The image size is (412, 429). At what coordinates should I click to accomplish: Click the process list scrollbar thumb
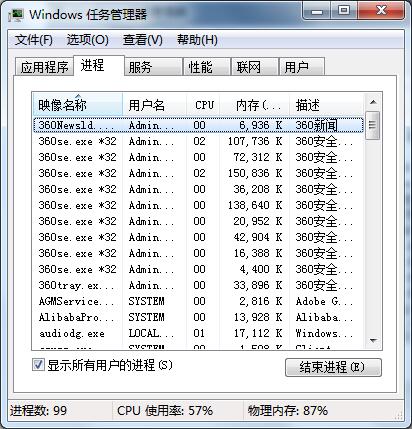pos(372,126)
